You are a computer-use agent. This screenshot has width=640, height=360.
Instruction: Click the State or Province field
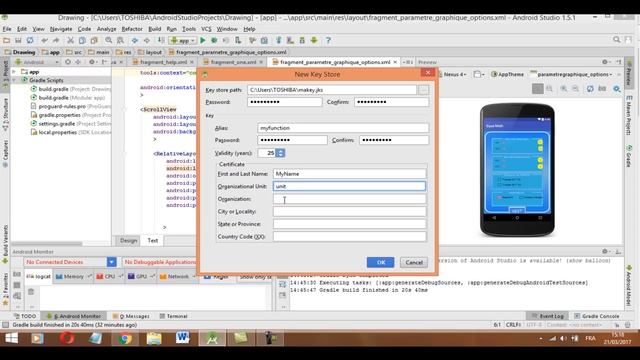pos(349,224)
